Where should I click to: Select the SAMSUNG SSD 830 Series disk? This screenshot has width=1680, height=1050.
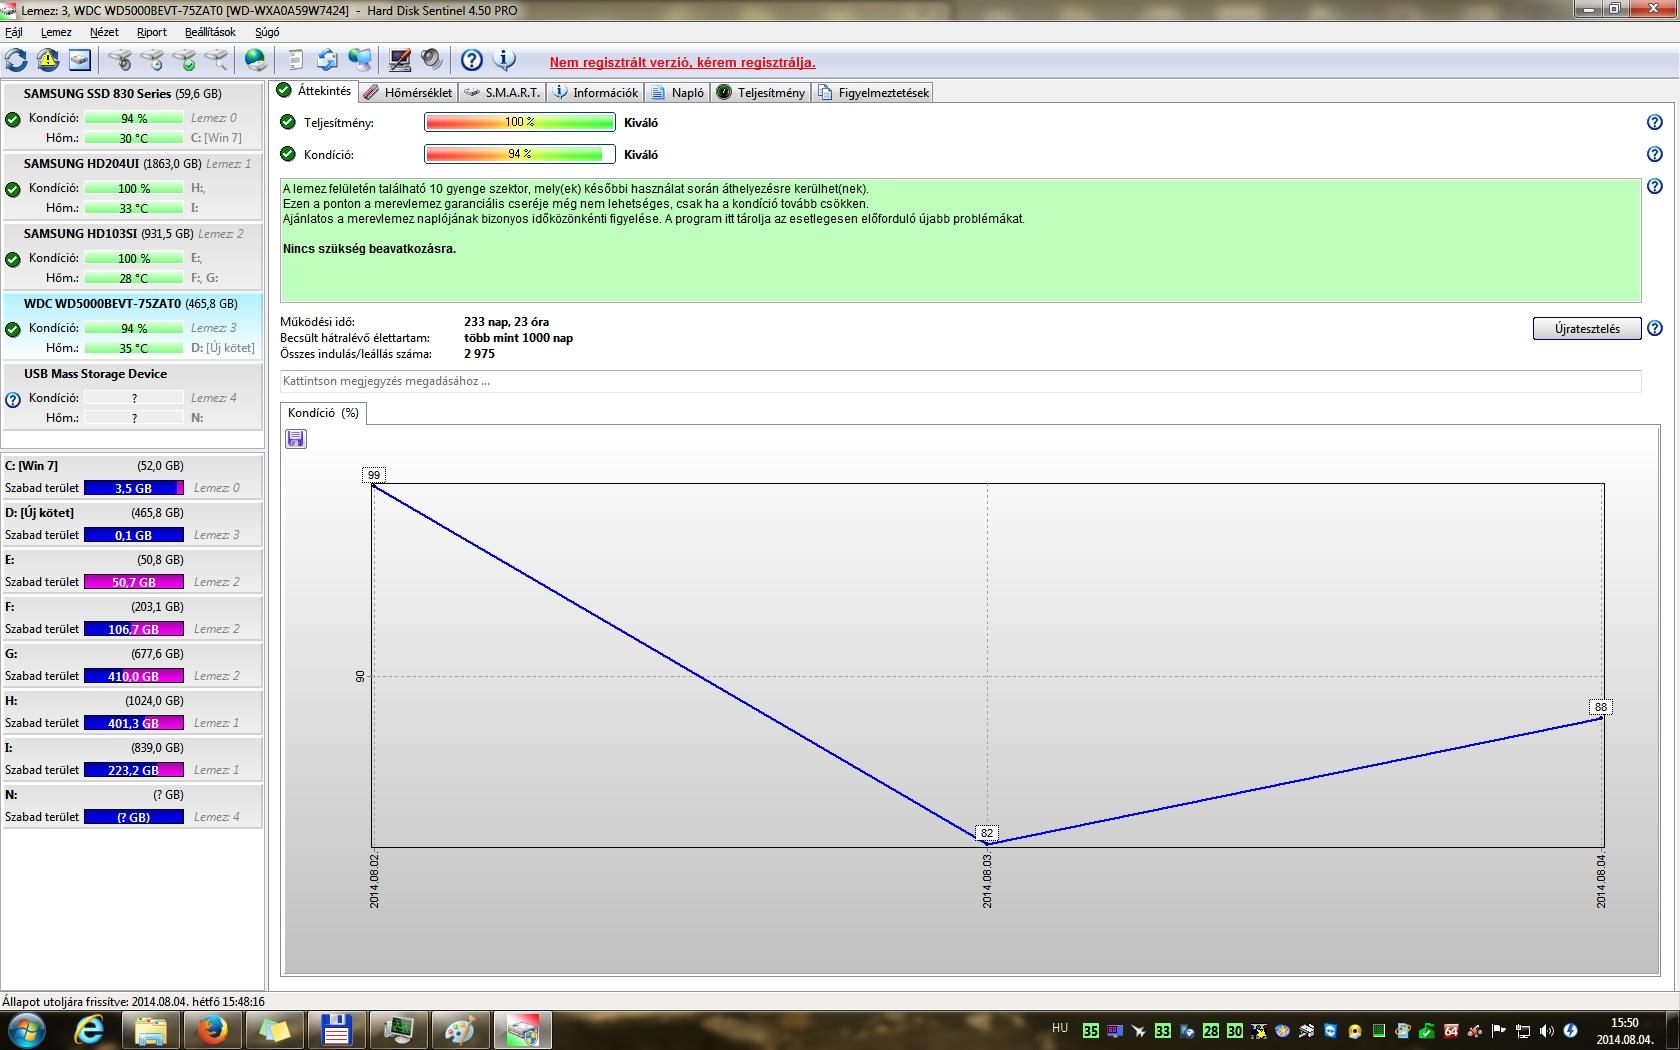click(132, 116)
